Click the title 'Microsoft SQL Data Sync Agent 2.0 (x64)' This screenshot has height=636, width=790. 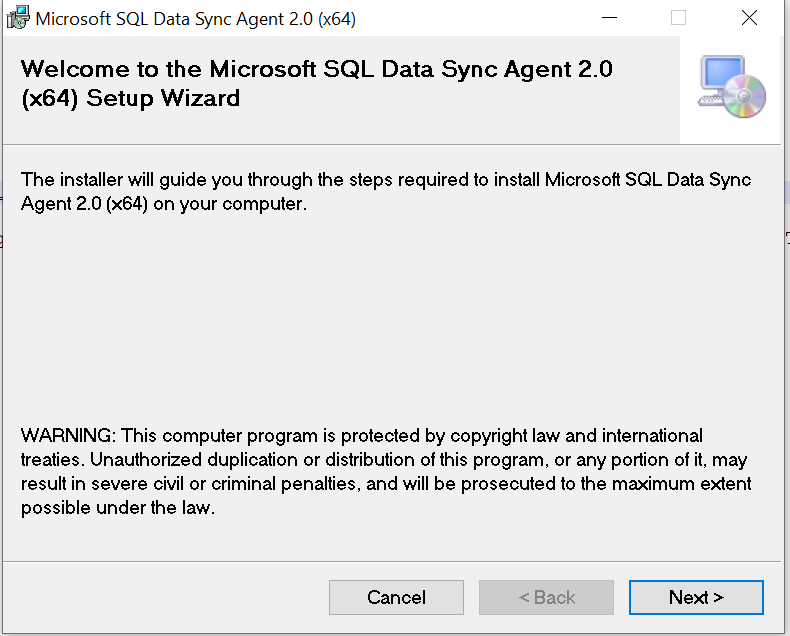pos(195,19)
